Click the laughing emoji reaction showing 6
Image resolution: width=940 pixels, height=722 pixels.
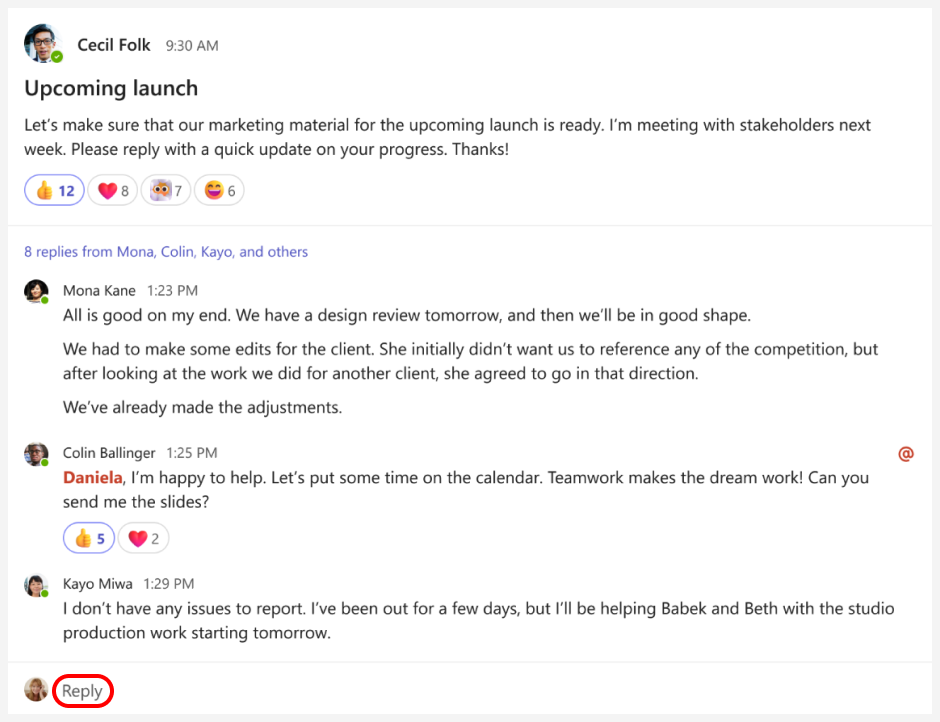click(219, 191)
